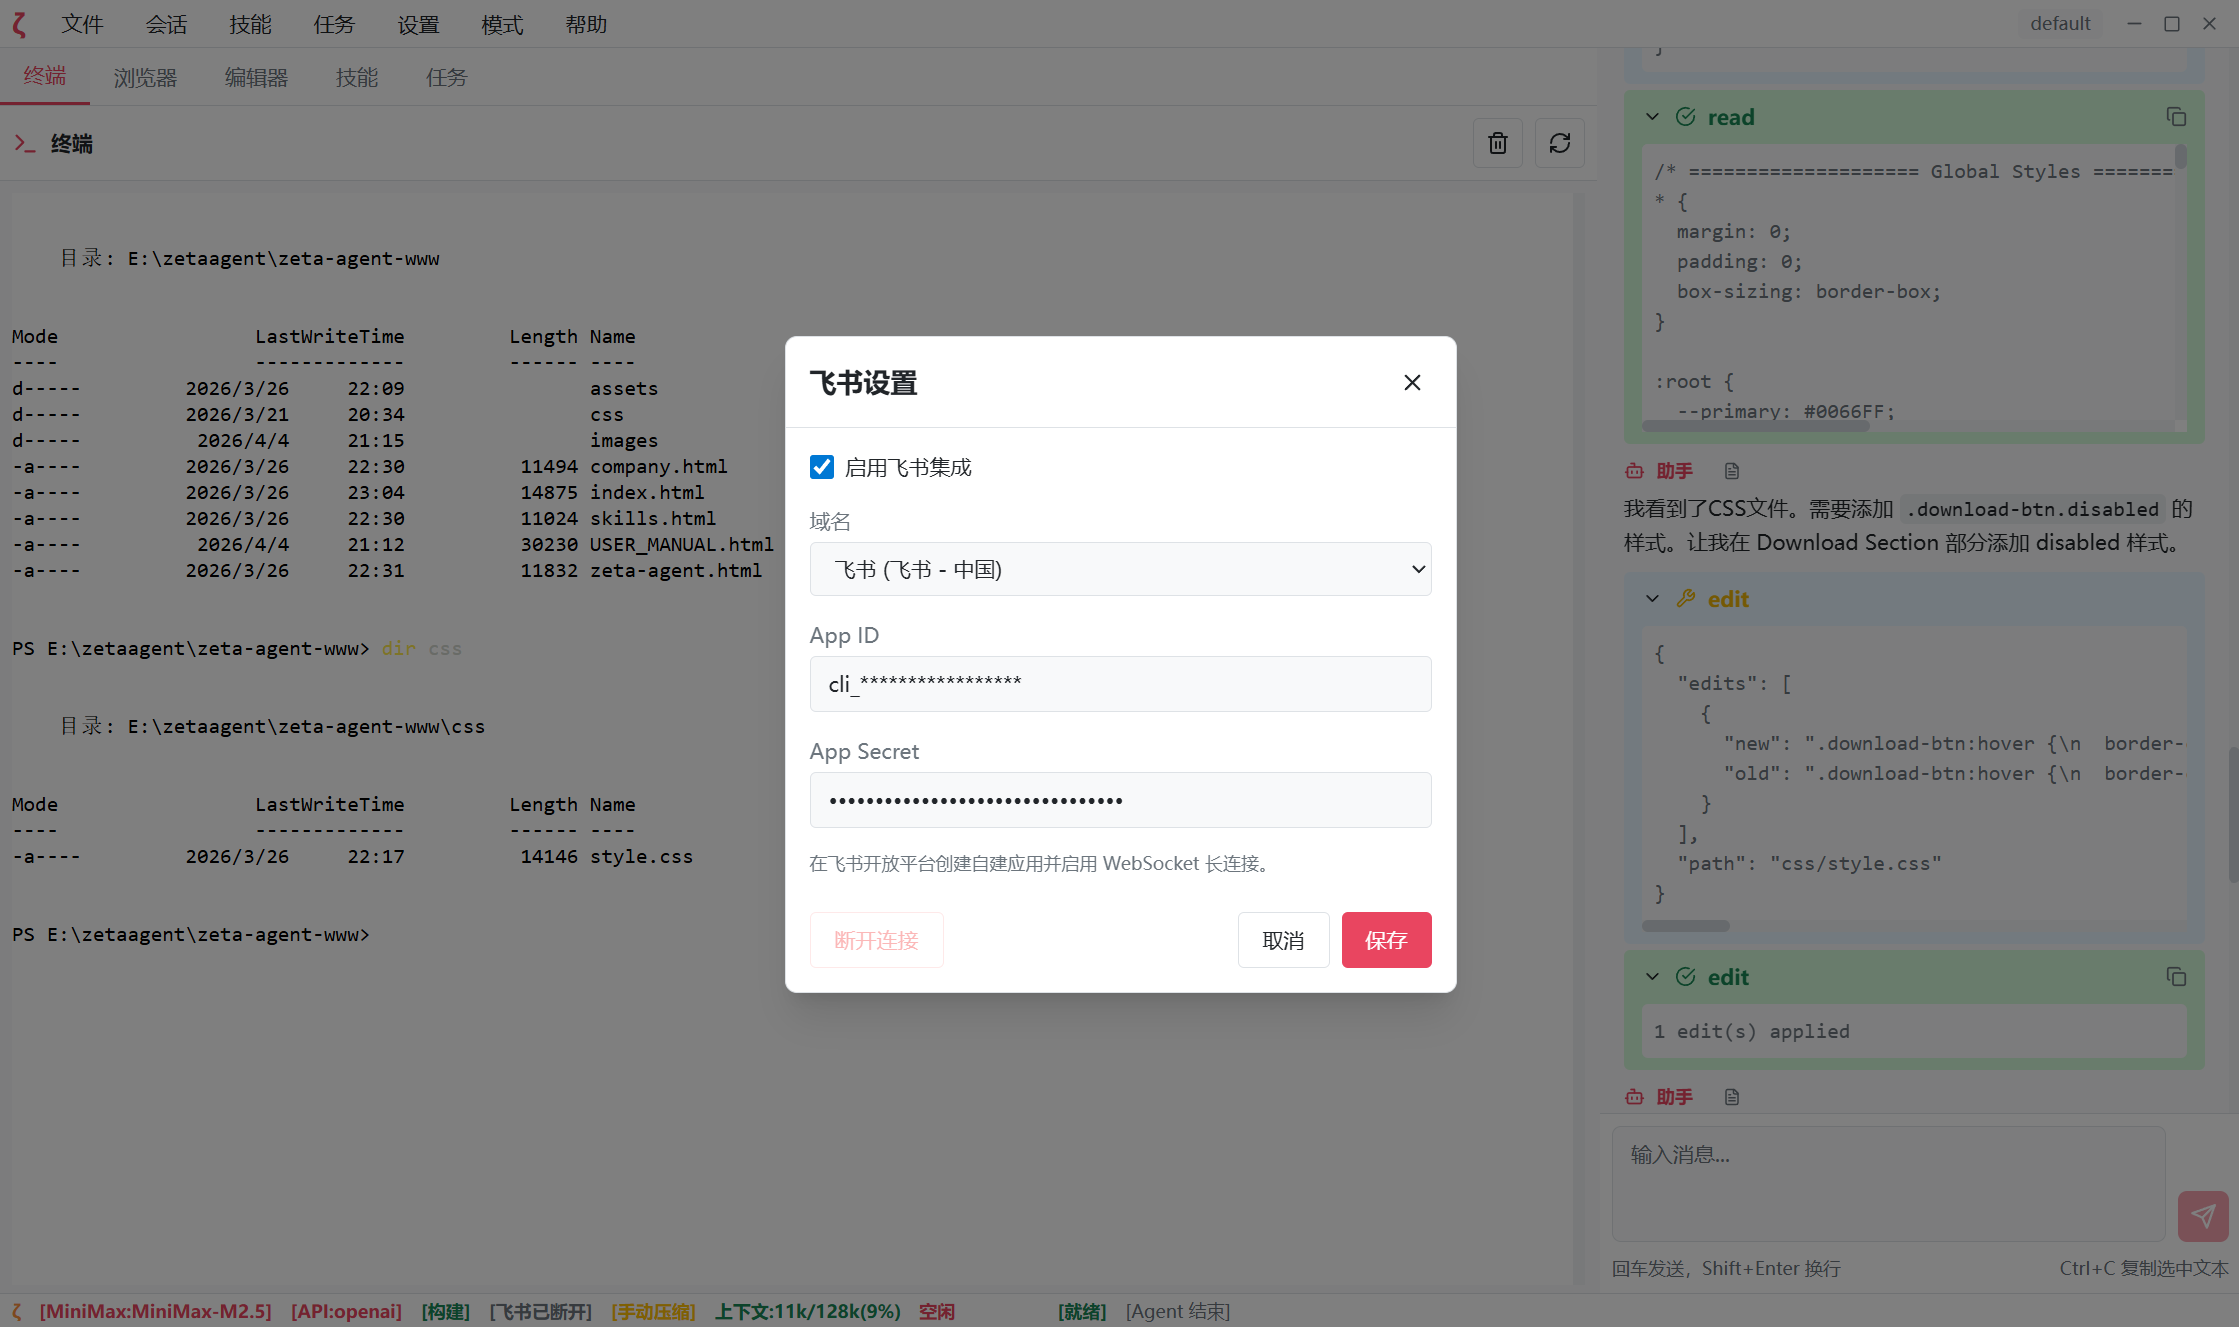The image size is (2239, 1327).
Task: Switch to the 浏览器 tab
Action: click(x=145, y=78)
